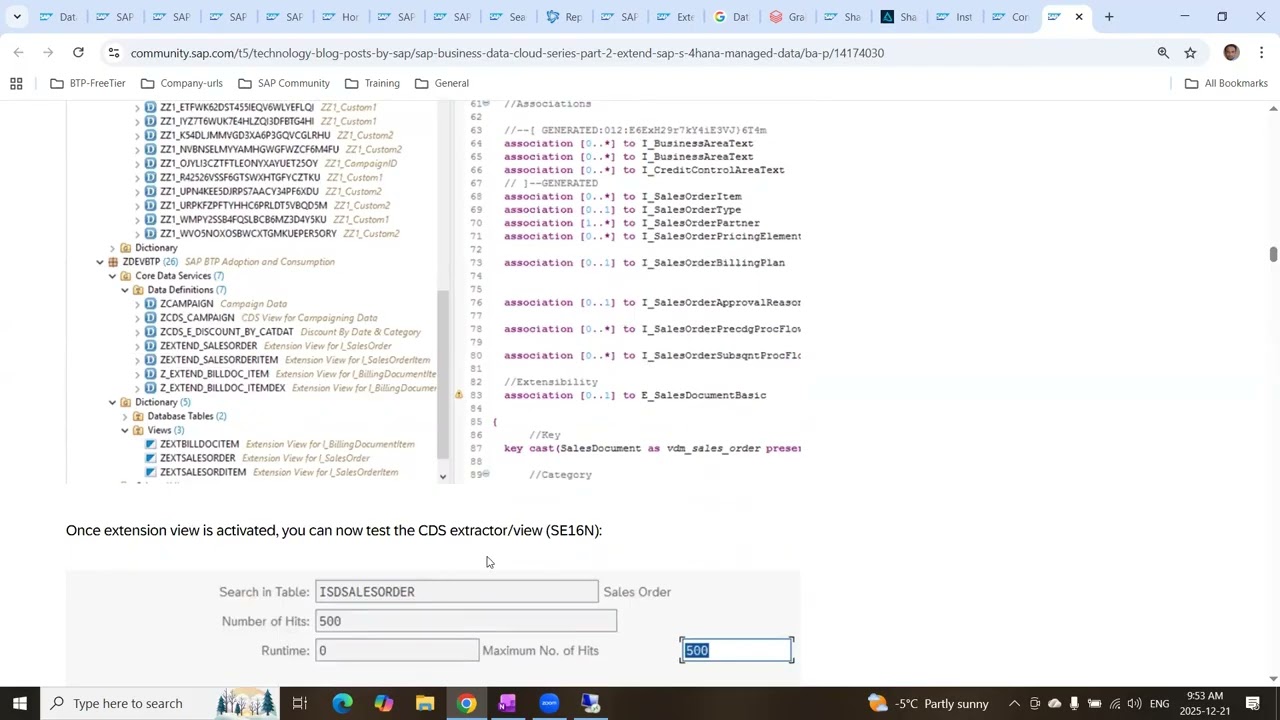Open the BTP-FreeTier bookmark folder
This screenshot has height=720, width=1280.
click(88, 83)
